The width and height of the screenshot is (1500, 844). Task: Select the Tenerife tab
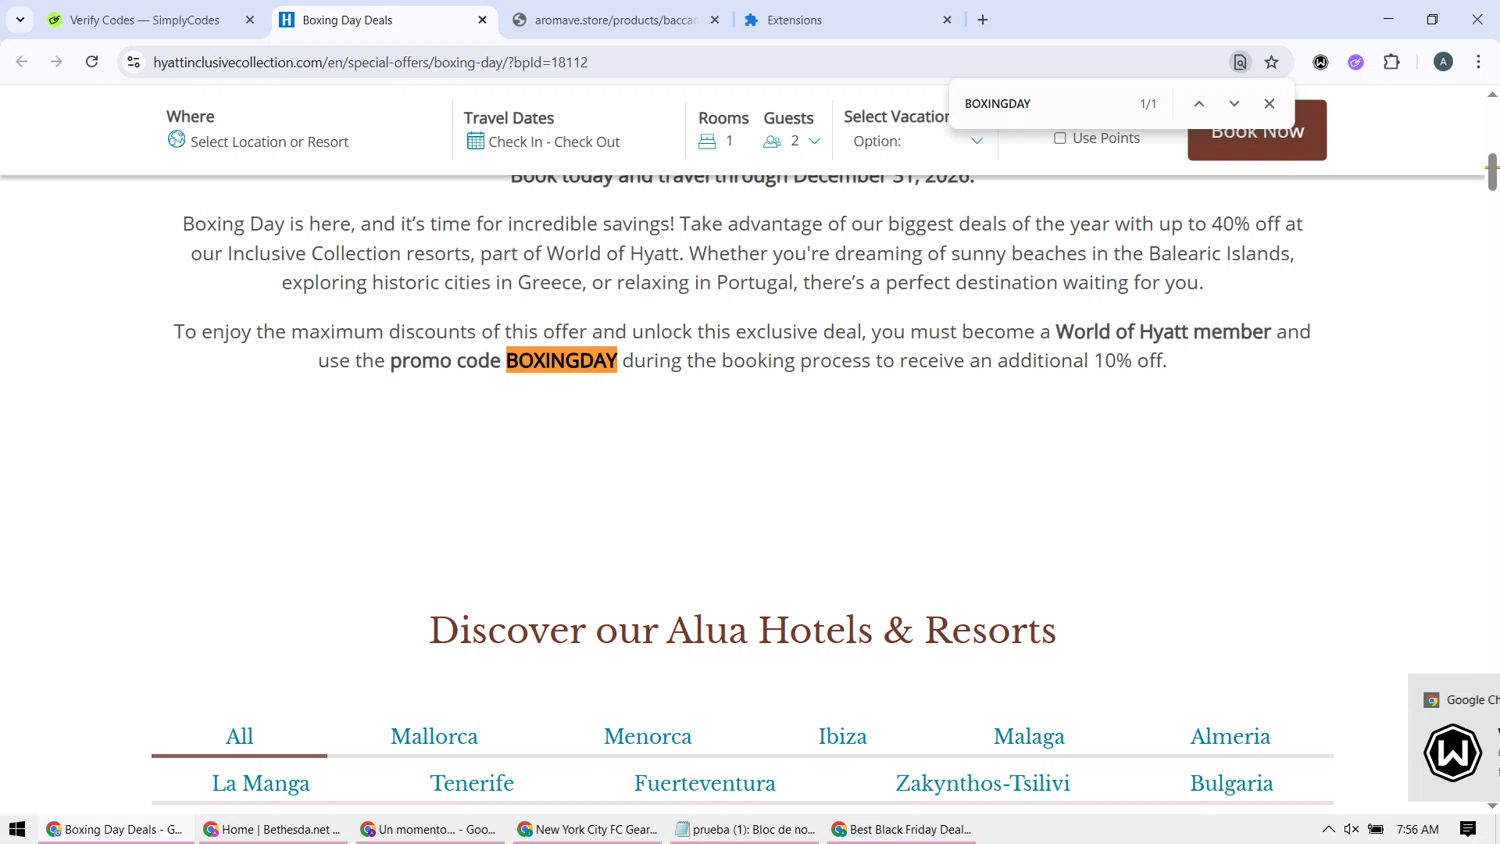pos(472,783)
